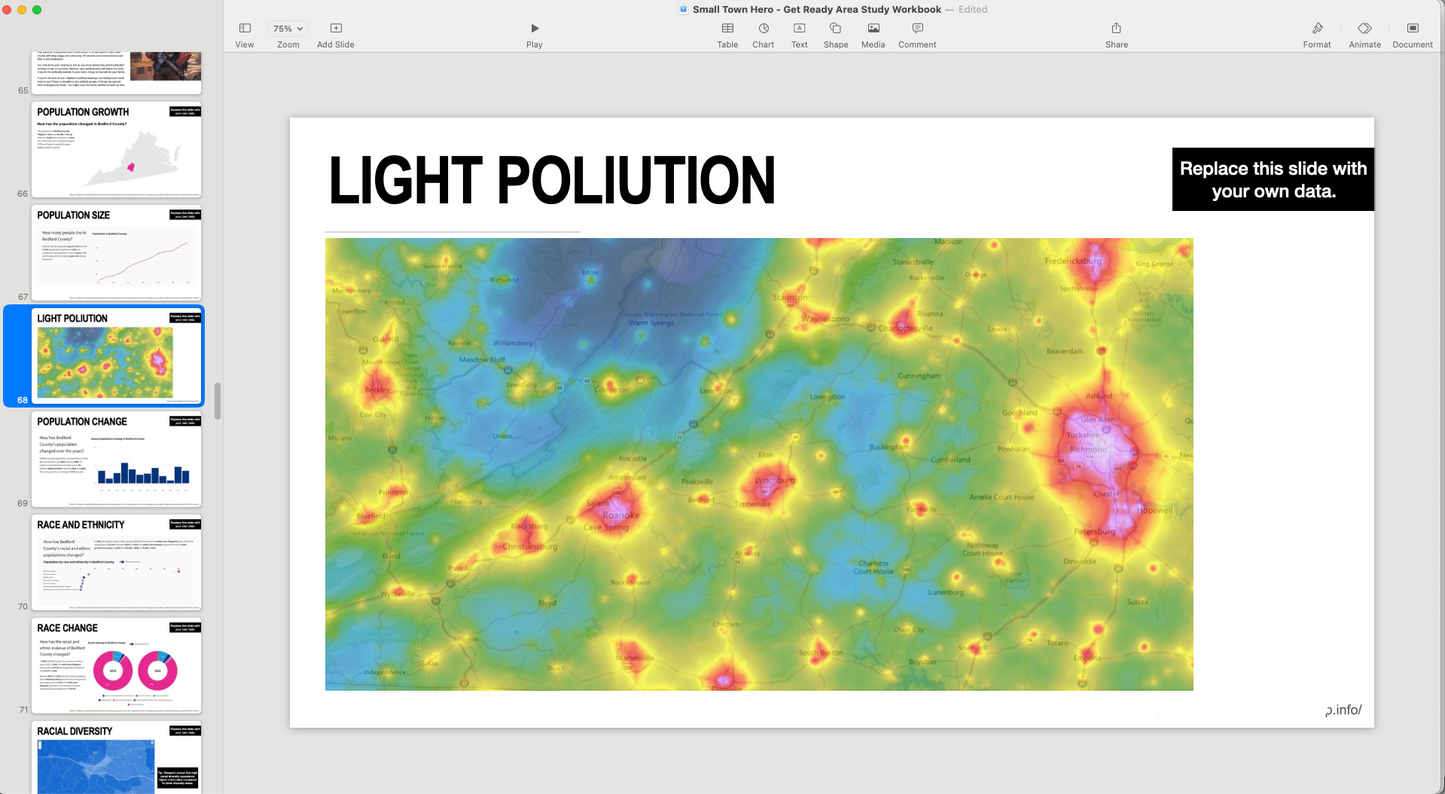The width and height of the screenshot is (1445, 794).
Task: Select the light pollution map image
Action: (x=759, y=464)
